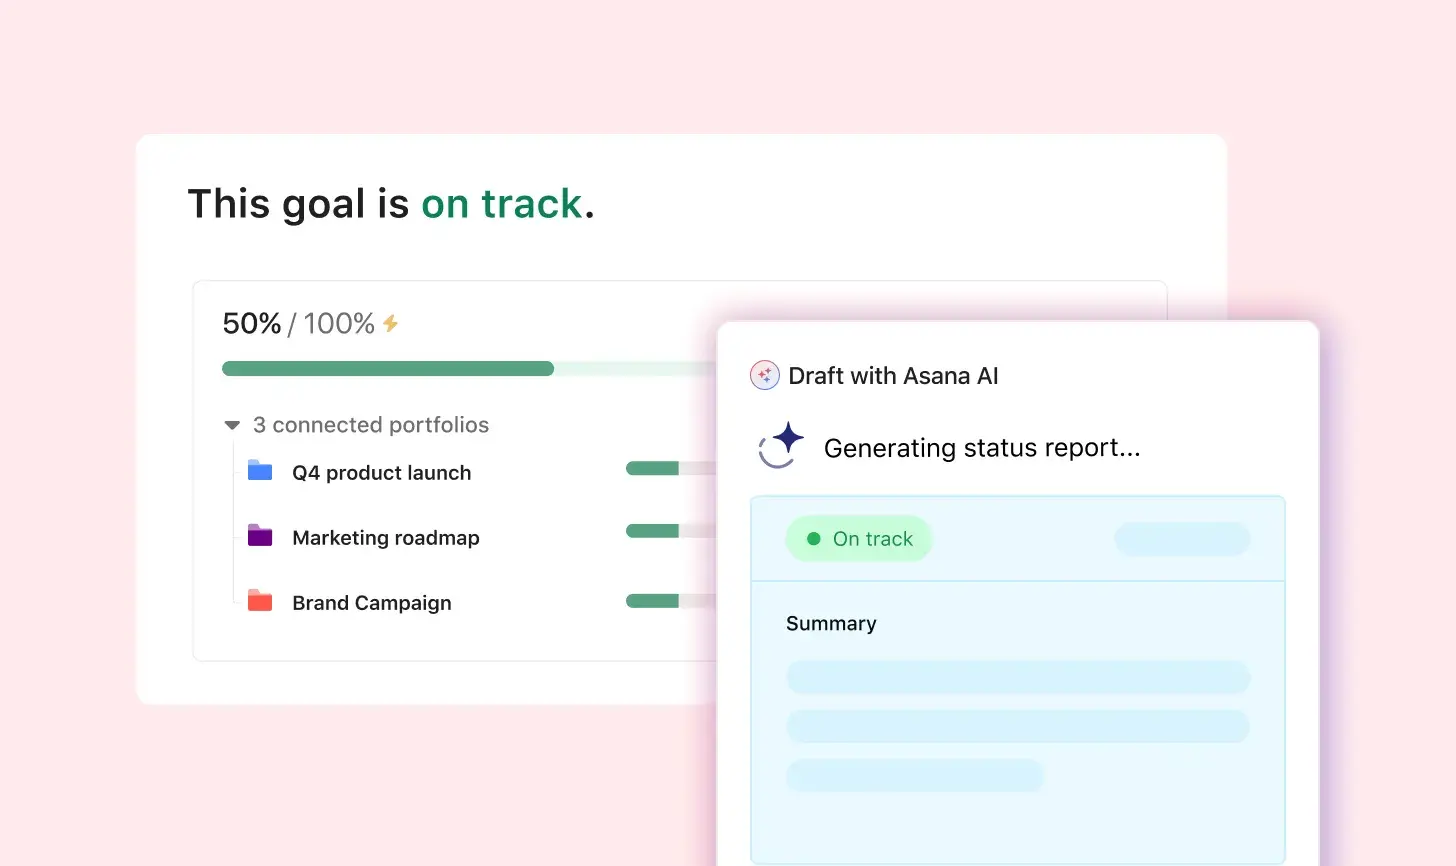Click the green "on track" heading text
The width and height of the screenshot is (1456, 866).
pyautogui.click(x=501, y=204)
